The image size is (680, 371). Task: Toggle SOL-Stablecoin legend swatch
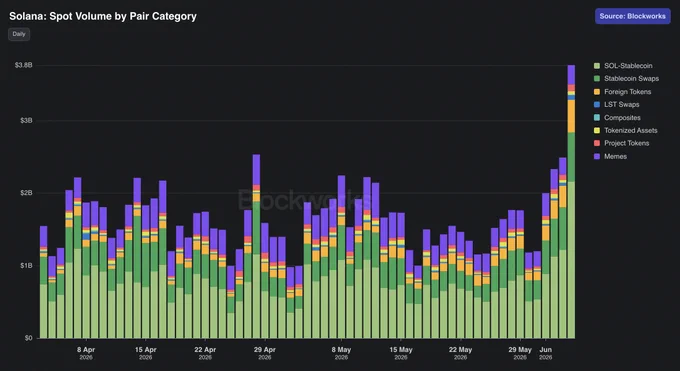[597, 66]
